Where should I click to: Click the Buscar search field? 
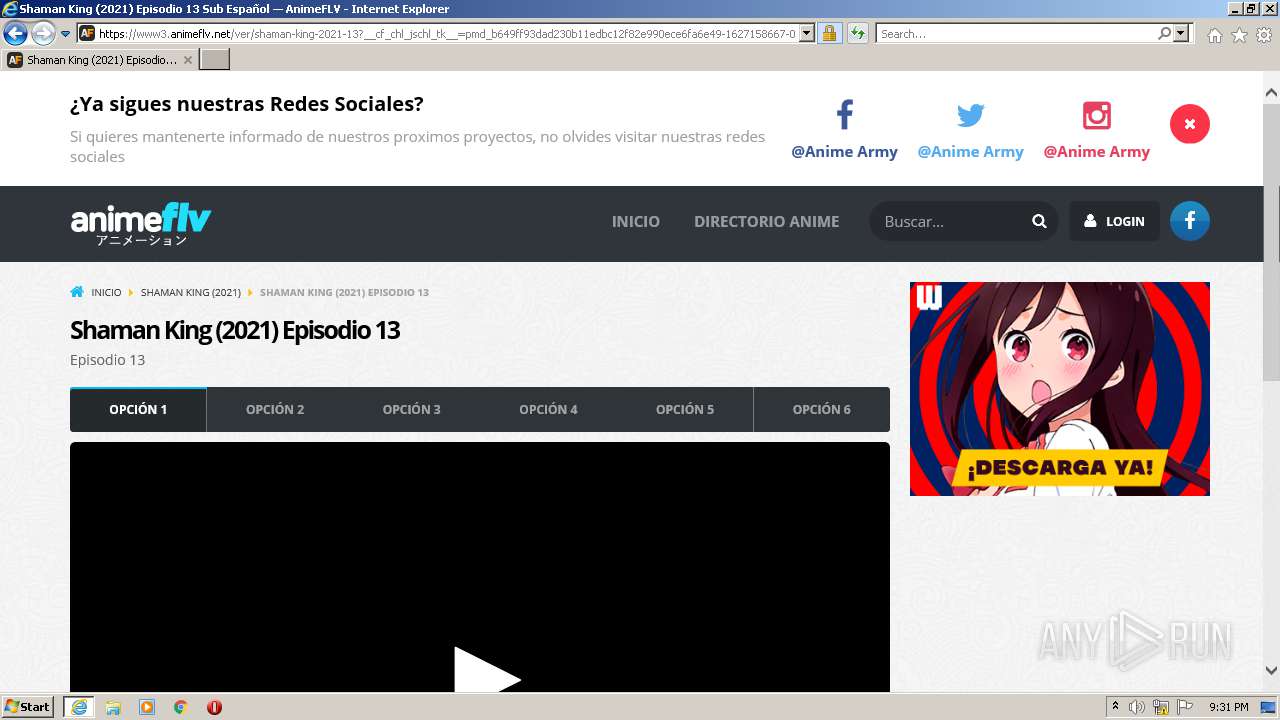click(x=950, y=222)
